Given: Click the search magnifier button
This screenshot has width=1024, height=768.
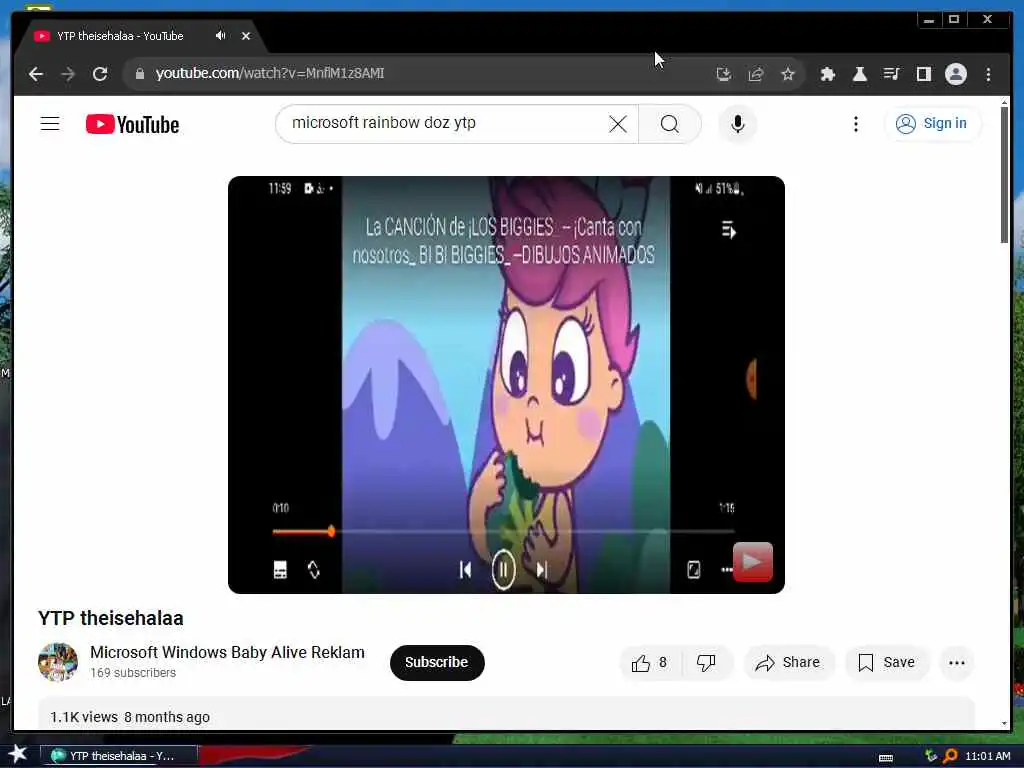Looking at the screenshot, I should coord(669,124).
